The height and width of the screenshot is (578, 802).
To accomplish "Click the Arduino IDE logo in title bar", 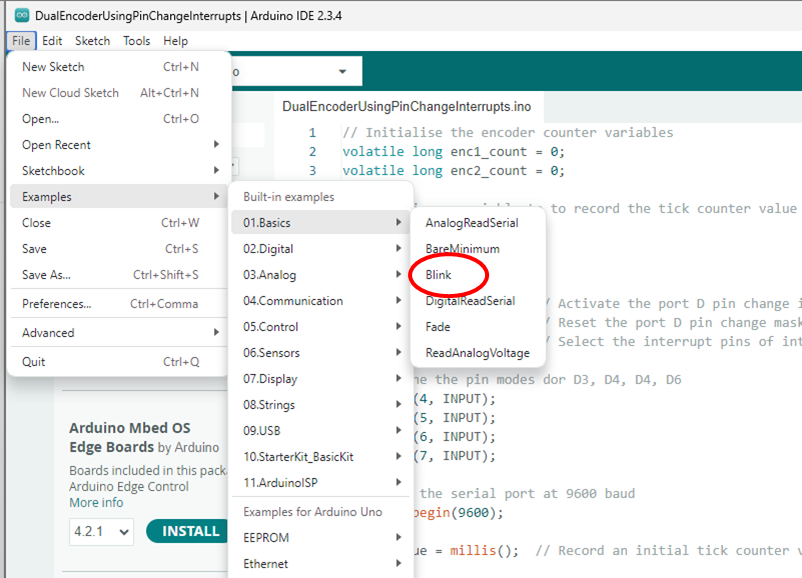I will pos(21,14).
